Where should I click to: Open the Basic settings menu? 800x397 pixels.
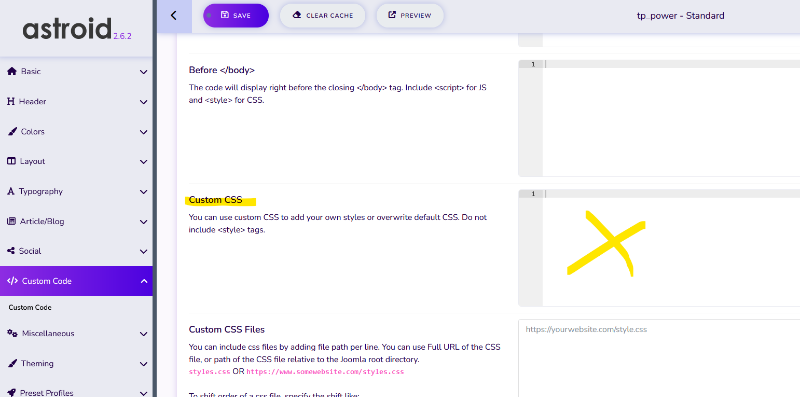click(x=77, y=71)
